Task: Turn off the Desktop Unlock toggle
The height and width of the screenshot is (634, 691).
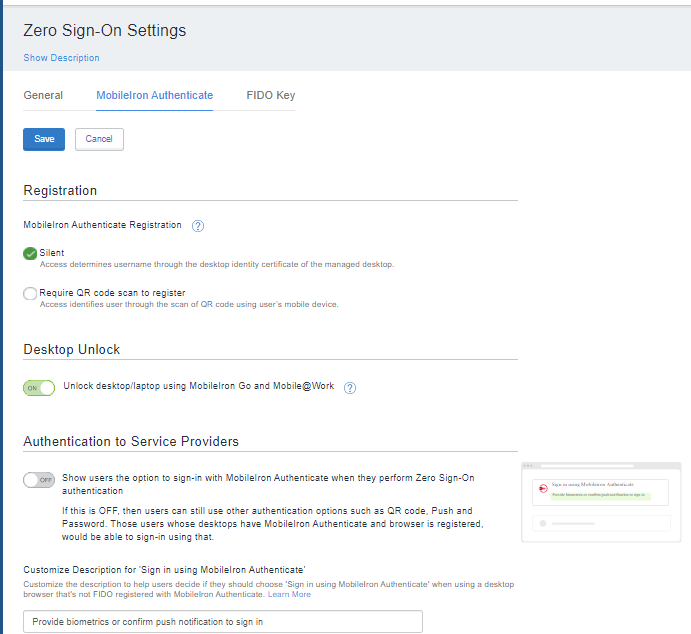Action: coord(39,388)
